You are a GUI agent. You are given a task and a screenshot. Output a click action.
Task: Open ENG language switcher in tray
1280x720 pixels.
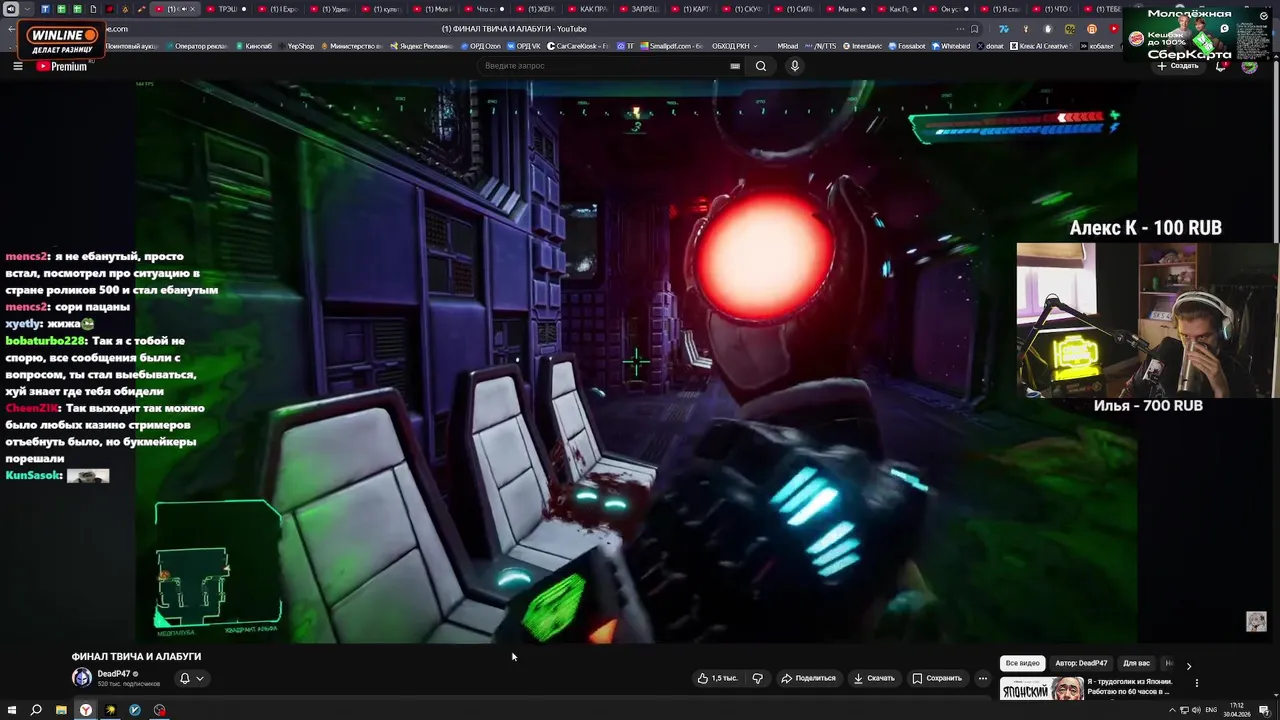point(1211,710)
